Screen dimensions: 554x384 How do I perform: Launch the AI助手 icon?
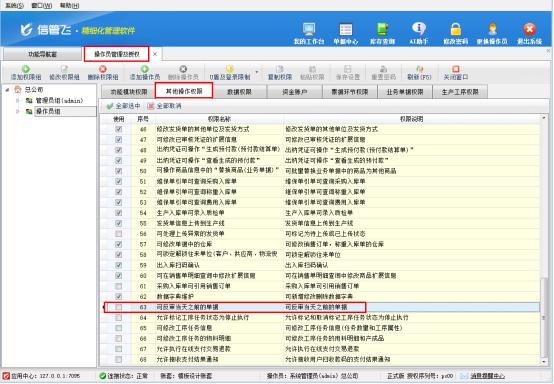pyautogui.click(x=419, y=29)
